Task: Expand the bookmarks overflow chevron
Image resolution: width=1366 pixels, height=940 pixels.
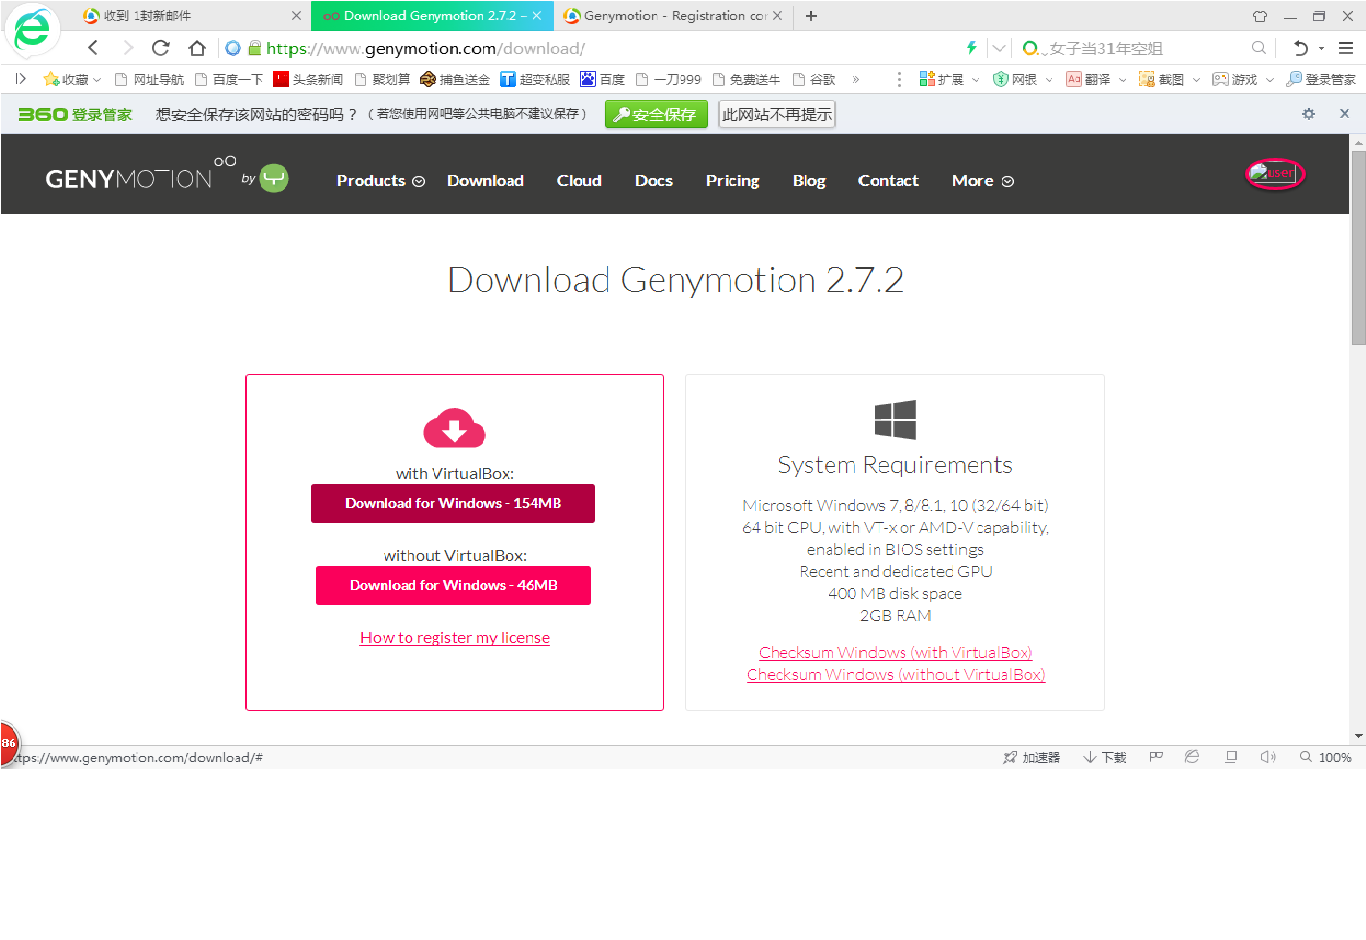Action: click(856, 79)
